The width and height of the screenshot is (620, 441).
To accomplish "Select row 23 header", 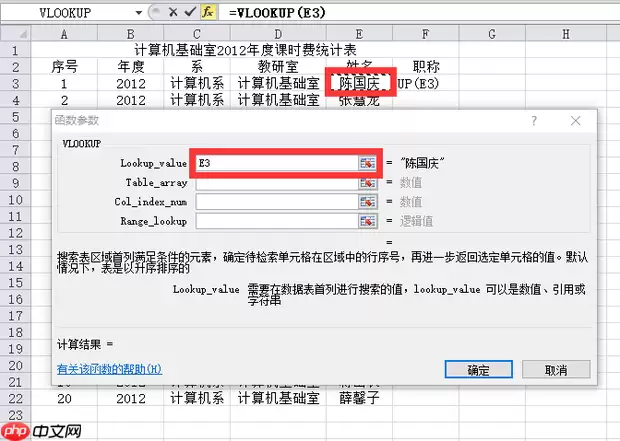I will 15,415.
